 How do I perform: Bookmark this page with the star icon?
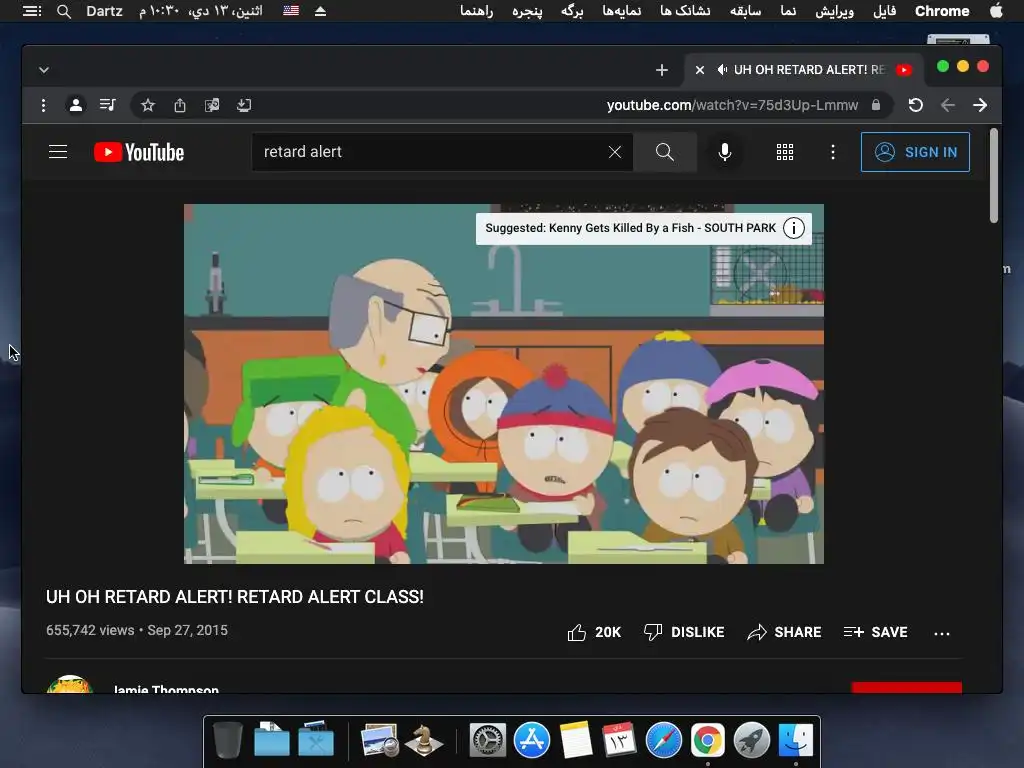pos(148,105)
